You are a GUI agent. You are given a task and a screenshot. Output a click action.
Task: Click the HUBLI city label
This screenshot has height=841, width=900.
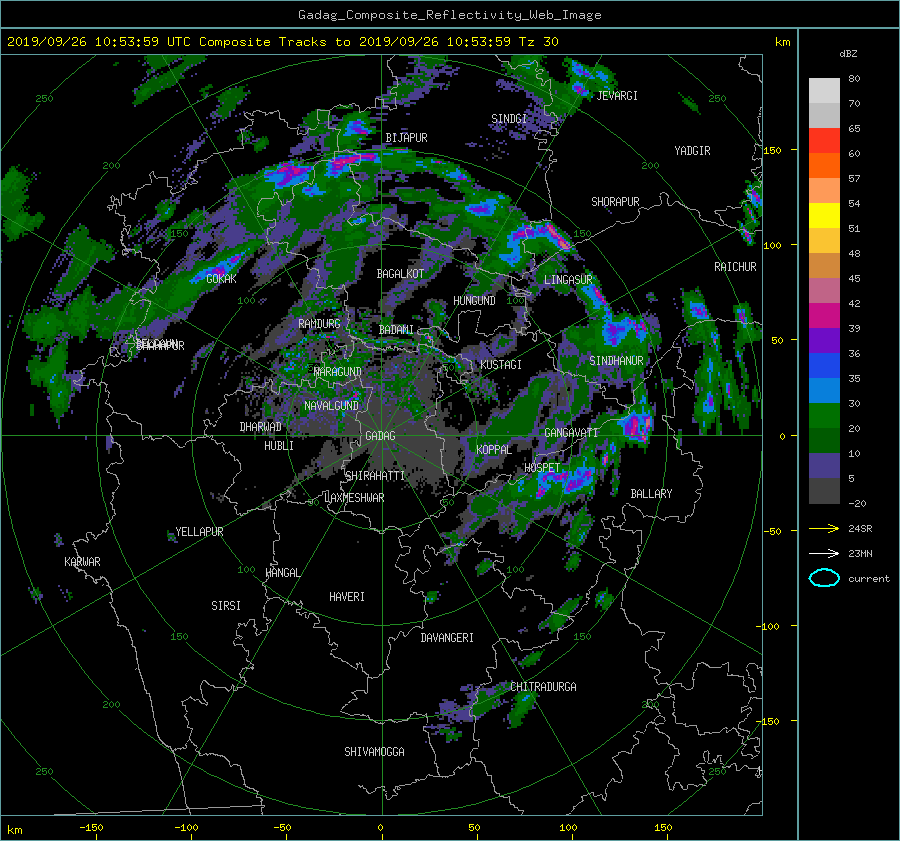tap(279, 446)
